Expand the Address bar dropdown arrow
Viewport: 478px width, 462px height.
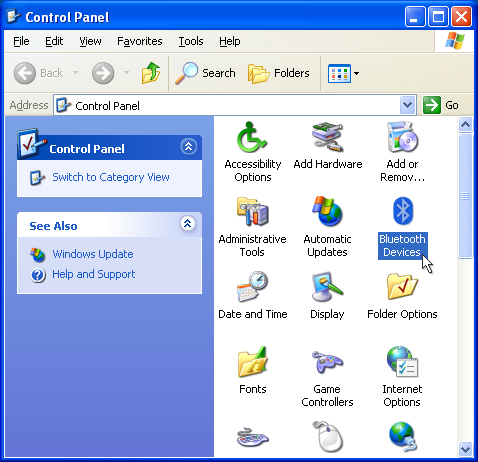pyautogui.click(x=407, y=105)
